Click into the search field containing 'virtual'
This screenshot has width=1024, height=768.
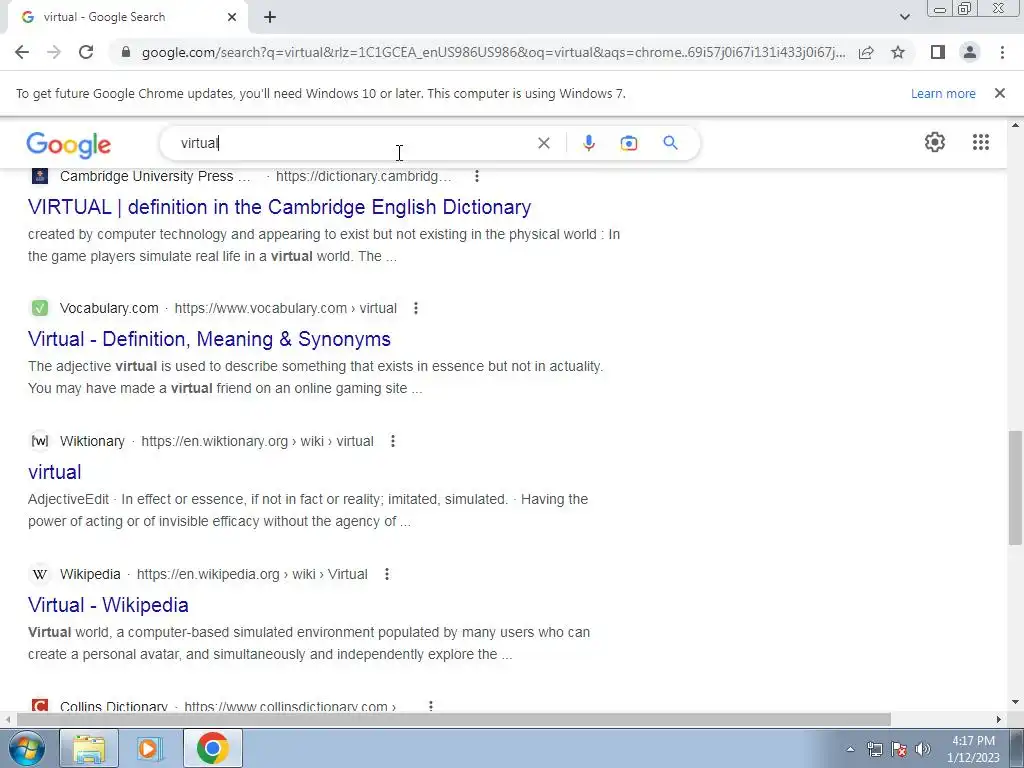pos(353,143)
